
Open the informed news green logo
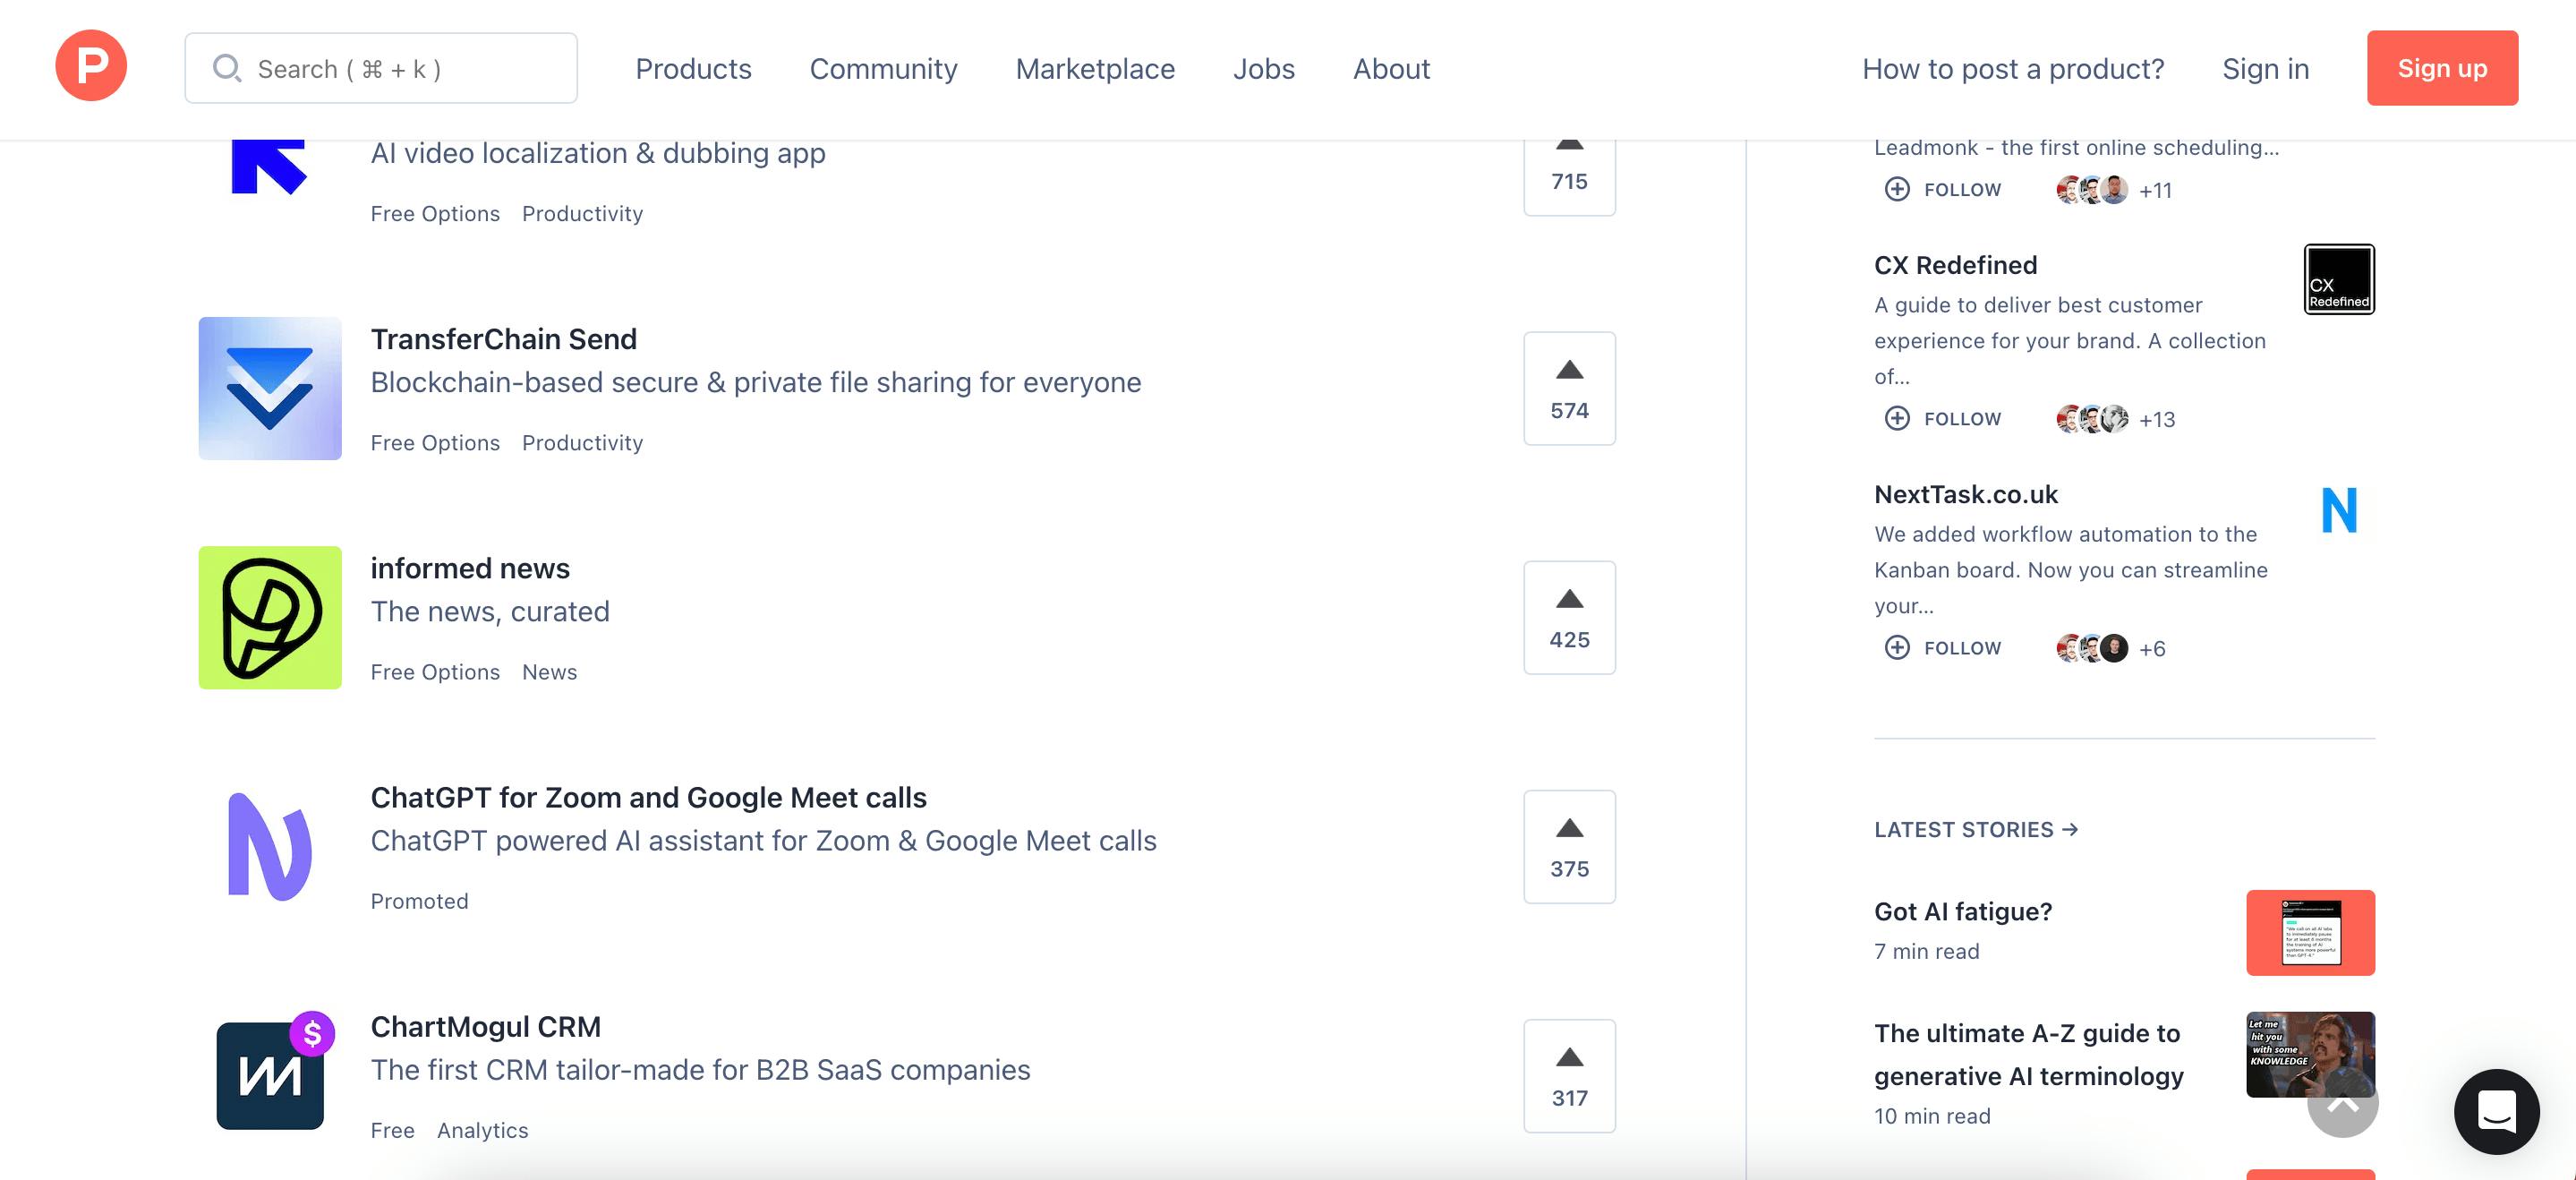pyautogui.click(x=270, y=617)
